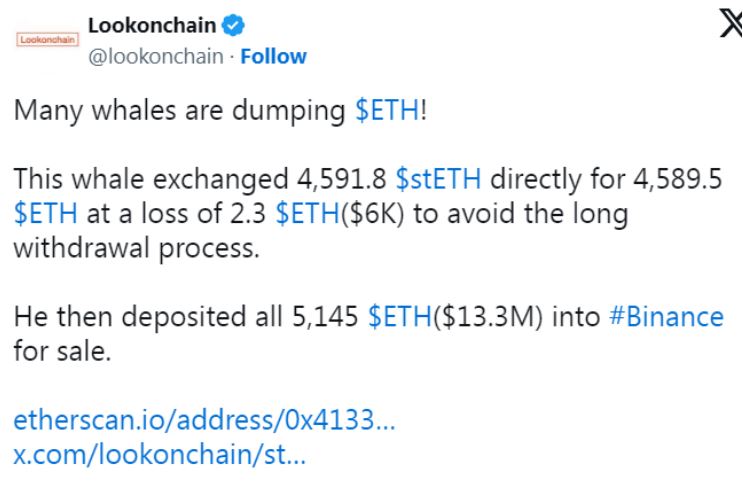
Task: Open the #Binance hashtag
Action: click(666, 317)
